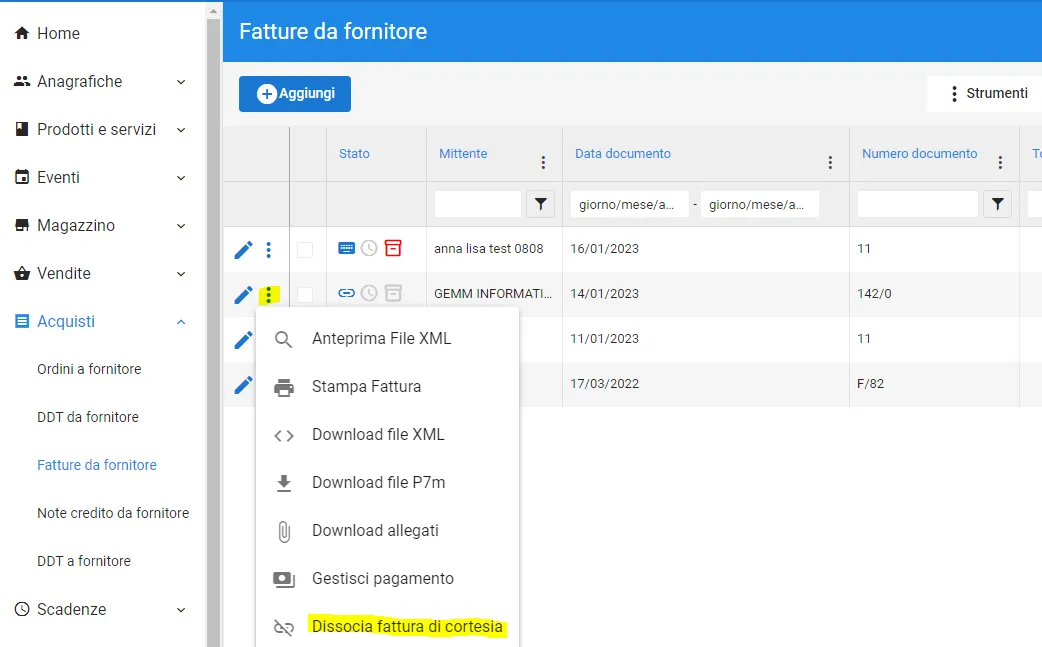Expand the Magazzino section chevron
The width and height of the screenshot is (1042, 647).
(181, 226)
